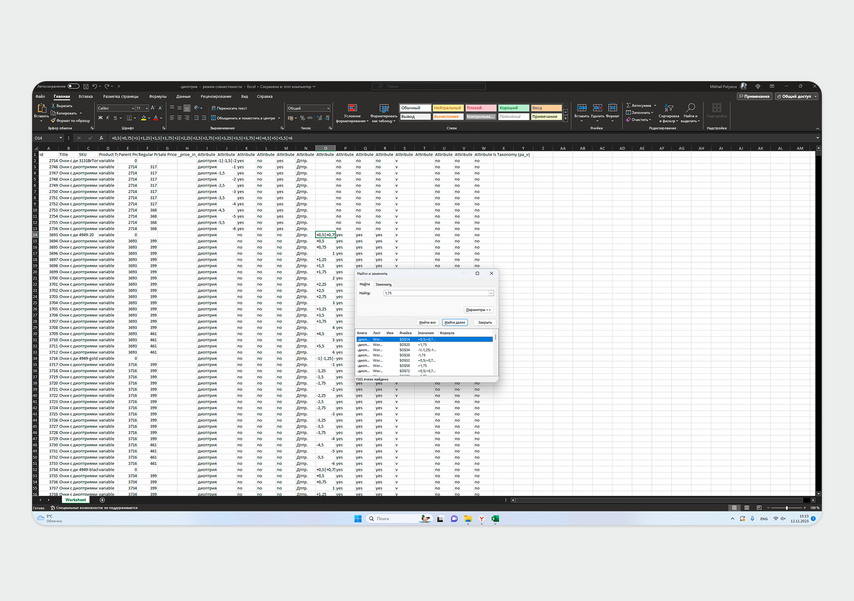Click Объединить и поместить в центре
Viewport: 854px width, 601px height.
(243, 118)
